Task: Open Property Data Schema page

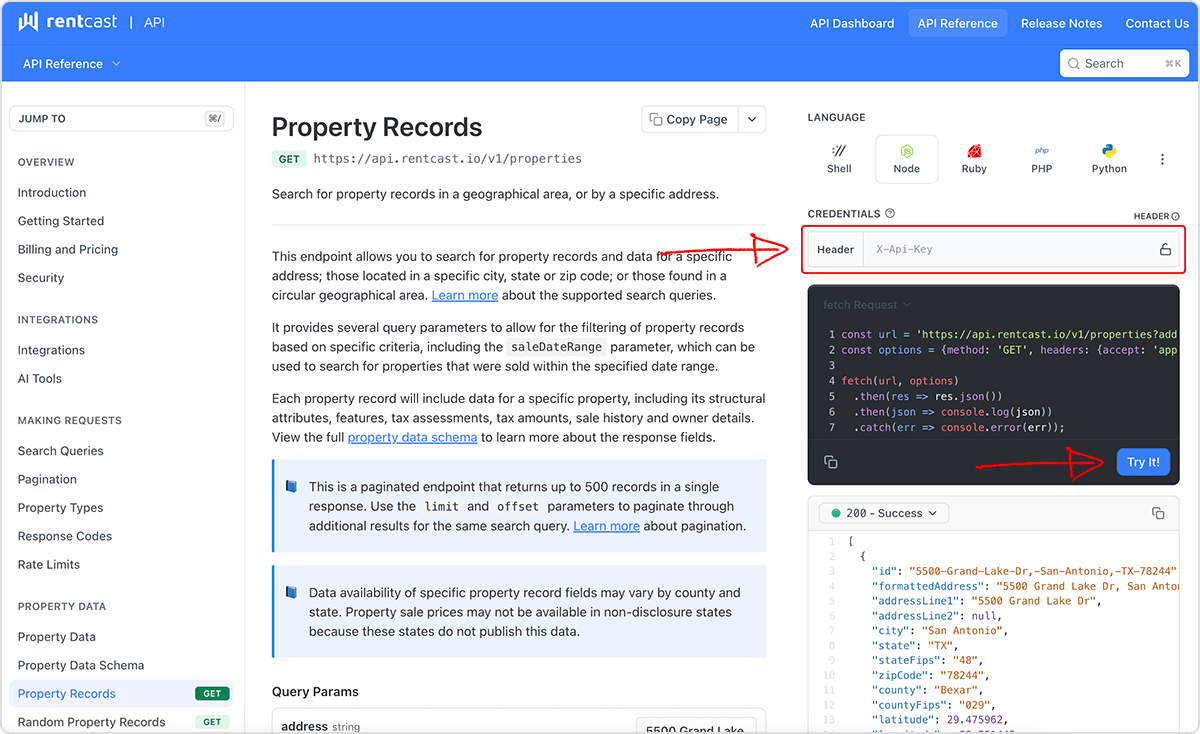Action: pyautogui.click(x=81, y=665)
